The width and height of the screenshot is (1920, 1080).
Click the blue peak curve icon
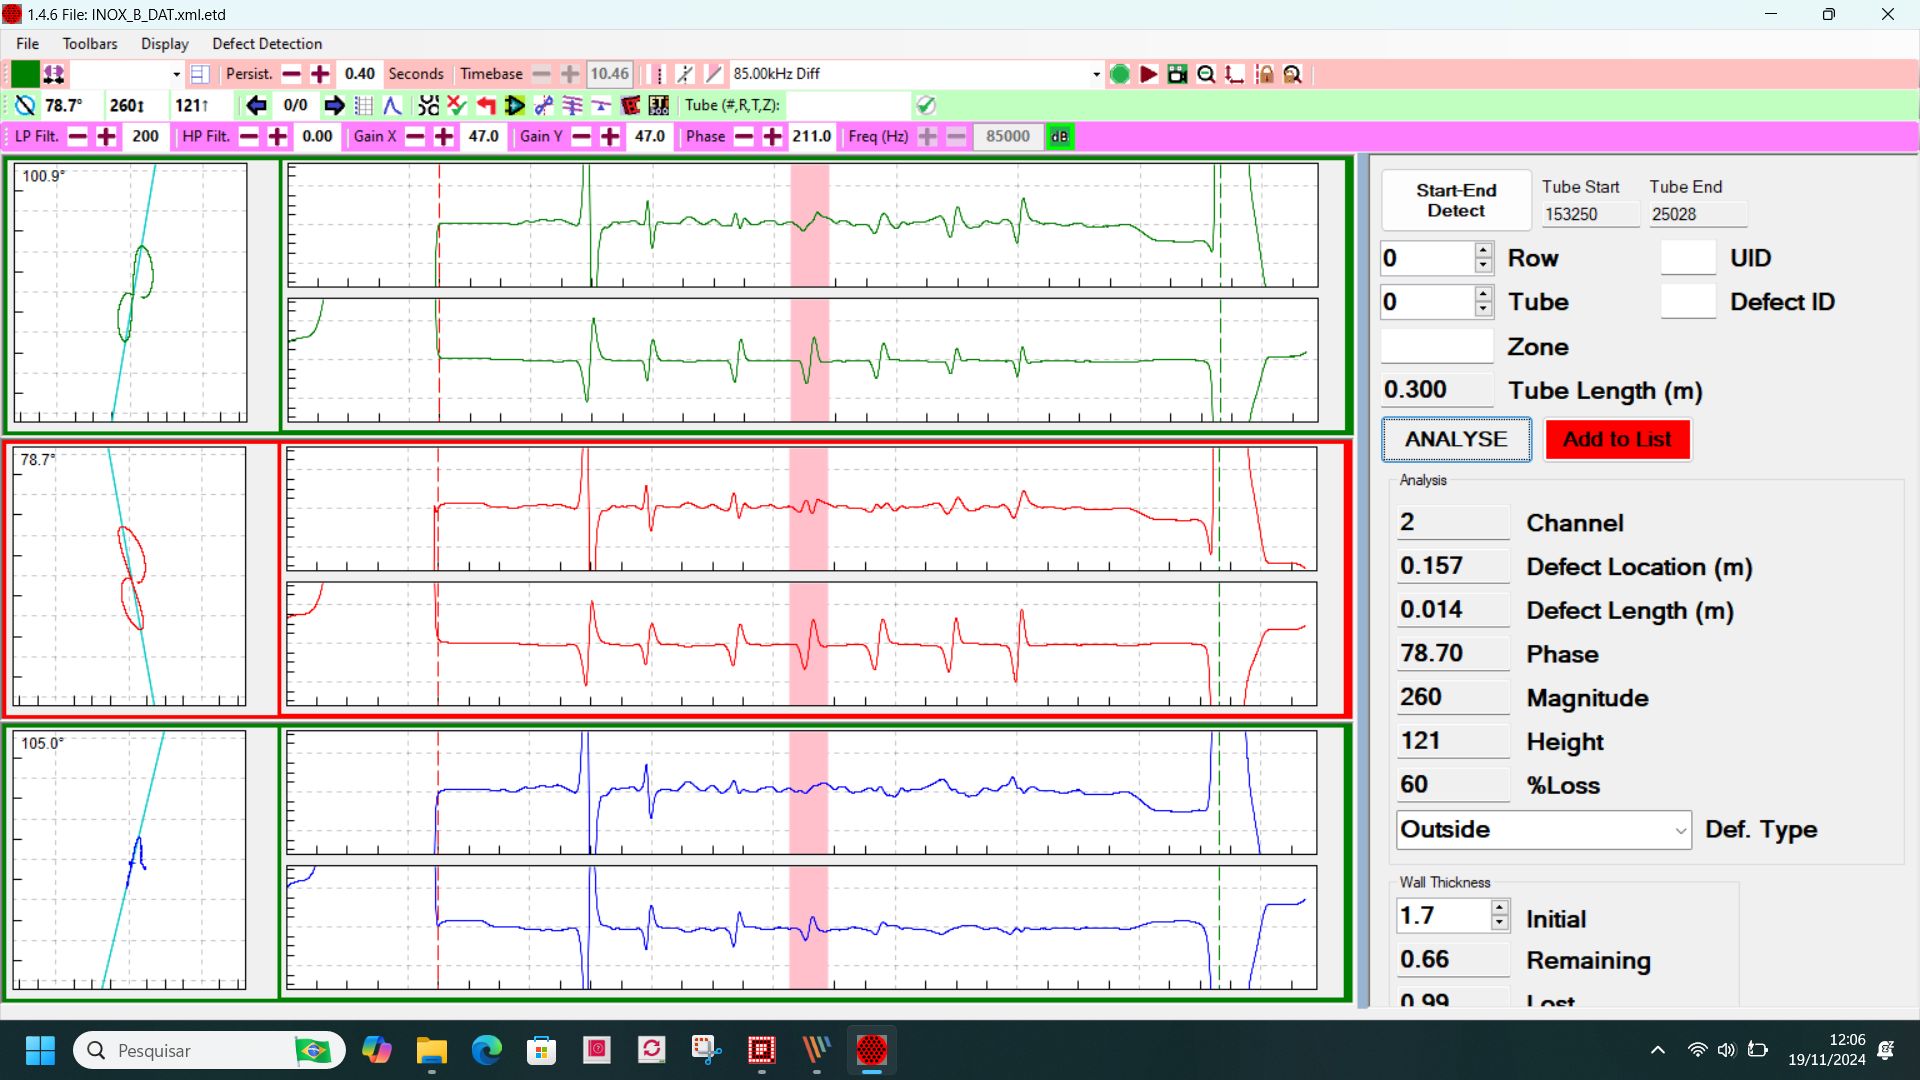[x=392, y=105]
